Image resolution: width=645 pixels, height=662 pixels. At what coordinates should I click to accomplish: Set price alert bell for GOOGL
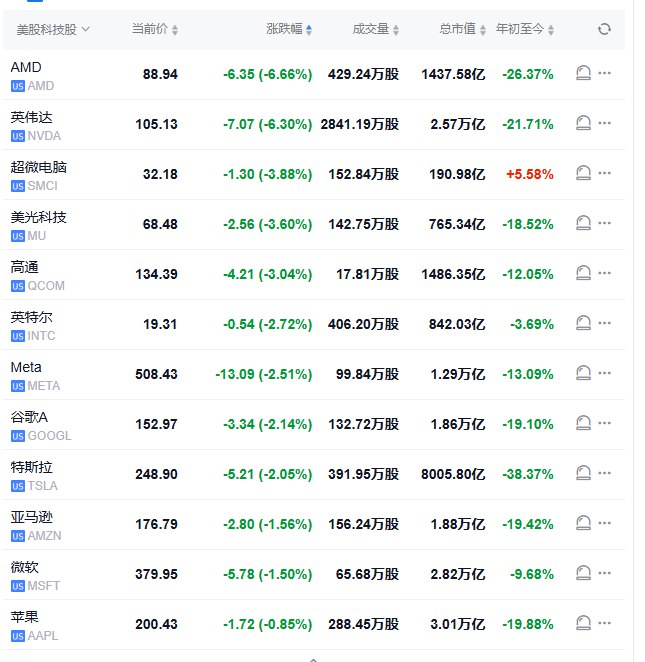tap(583, 423)
